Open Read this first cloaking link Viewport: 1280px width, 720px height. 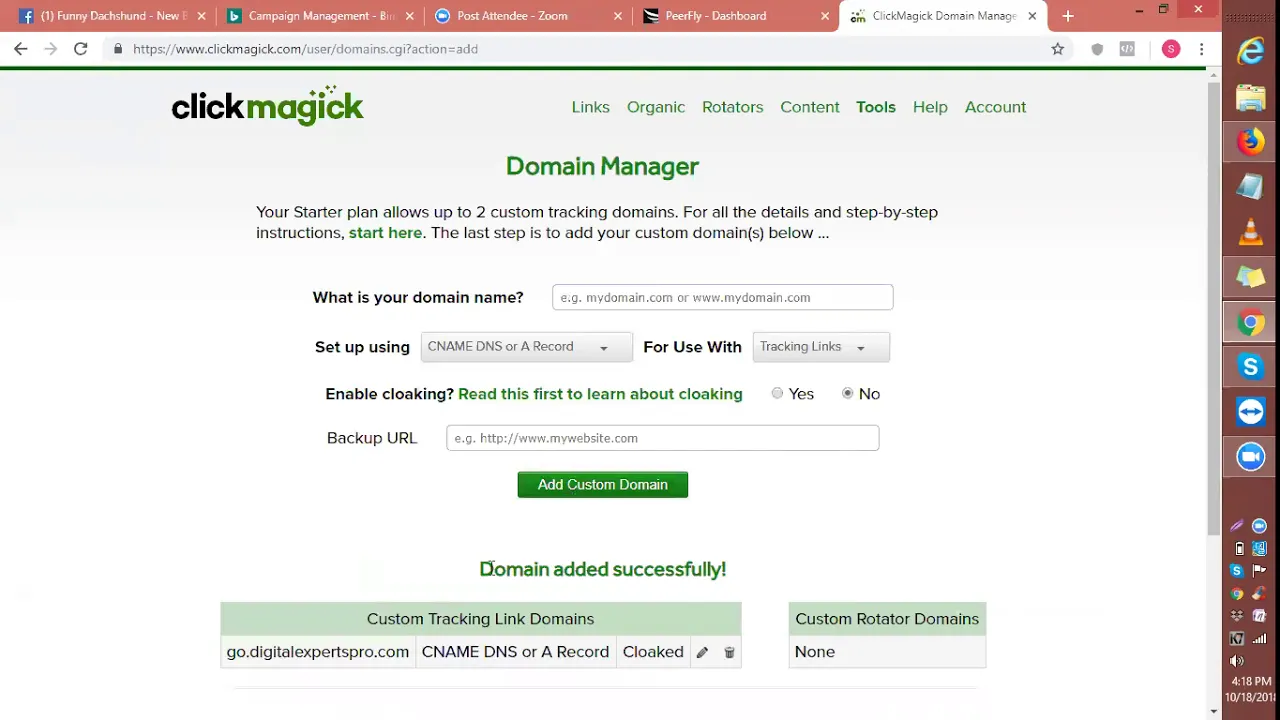600,394
